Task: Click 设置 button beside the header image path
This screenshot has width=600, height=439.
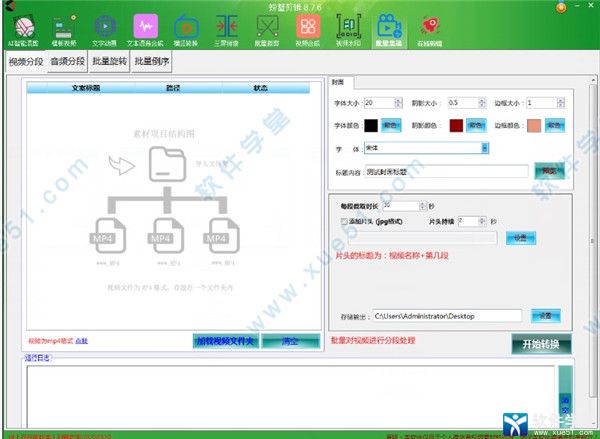Action: 521,238
